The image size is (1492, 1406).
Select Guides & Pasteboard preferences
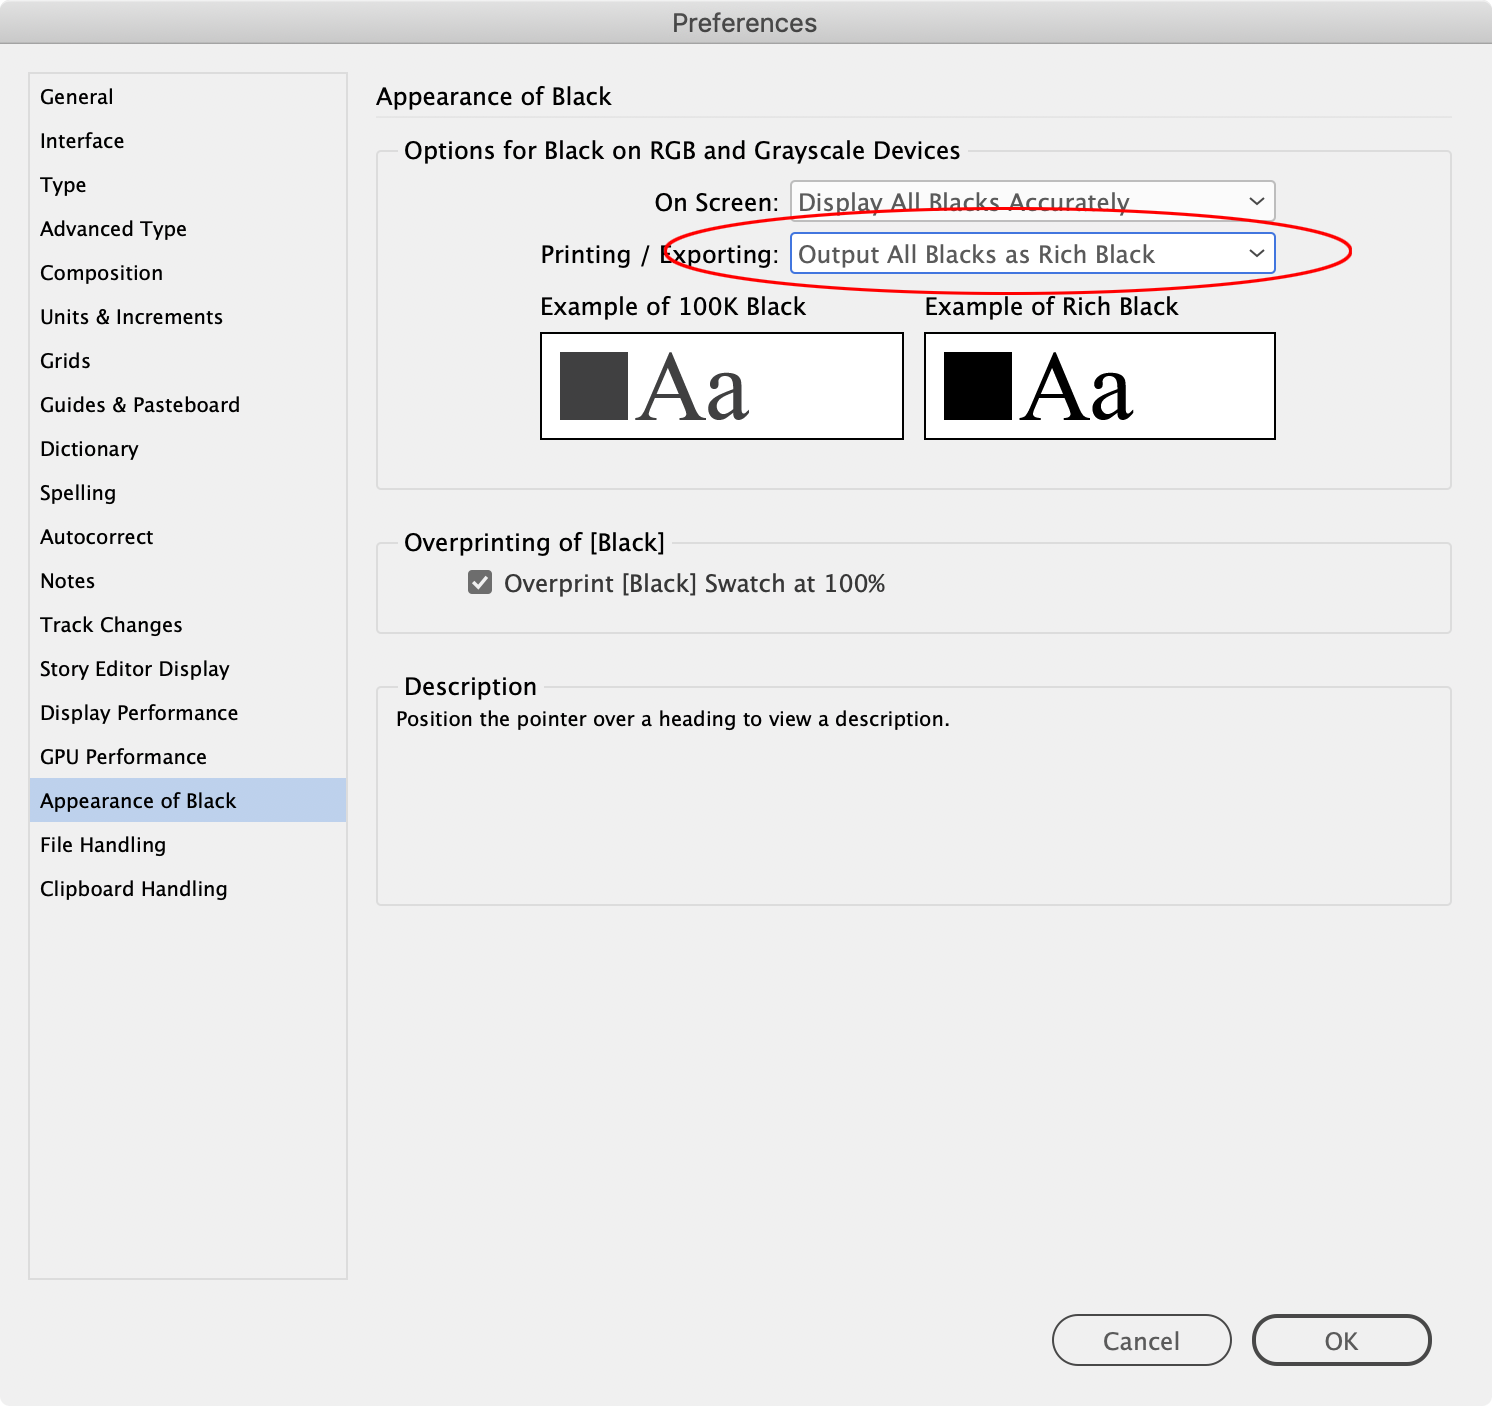[139, 404]
